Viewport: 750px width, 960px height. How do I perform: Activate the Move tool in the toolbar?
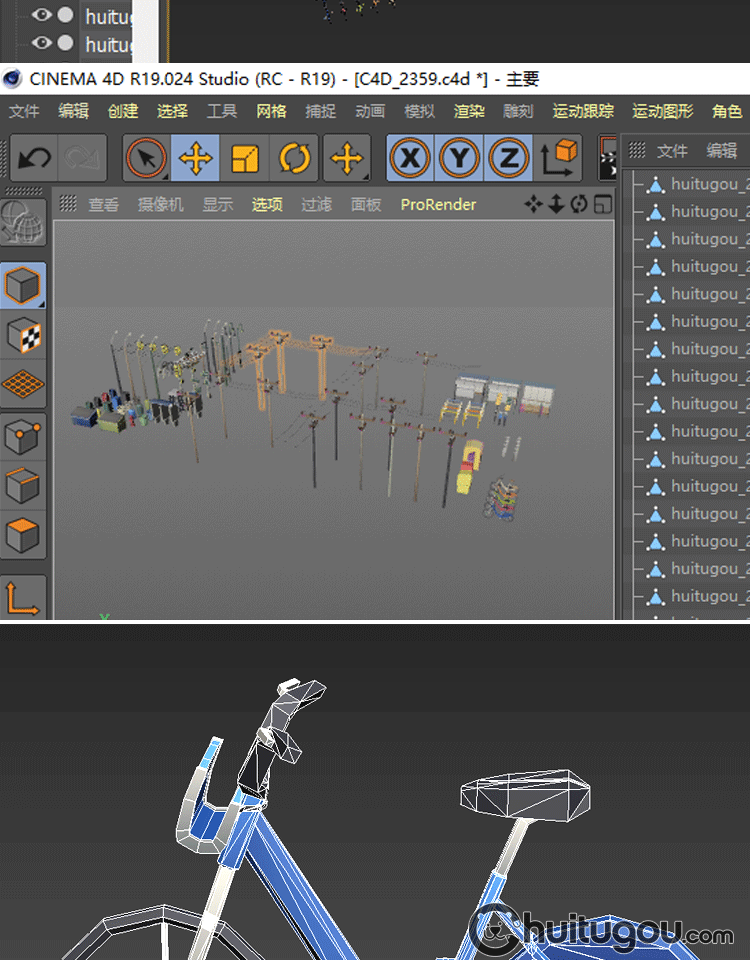click(196, 158)
